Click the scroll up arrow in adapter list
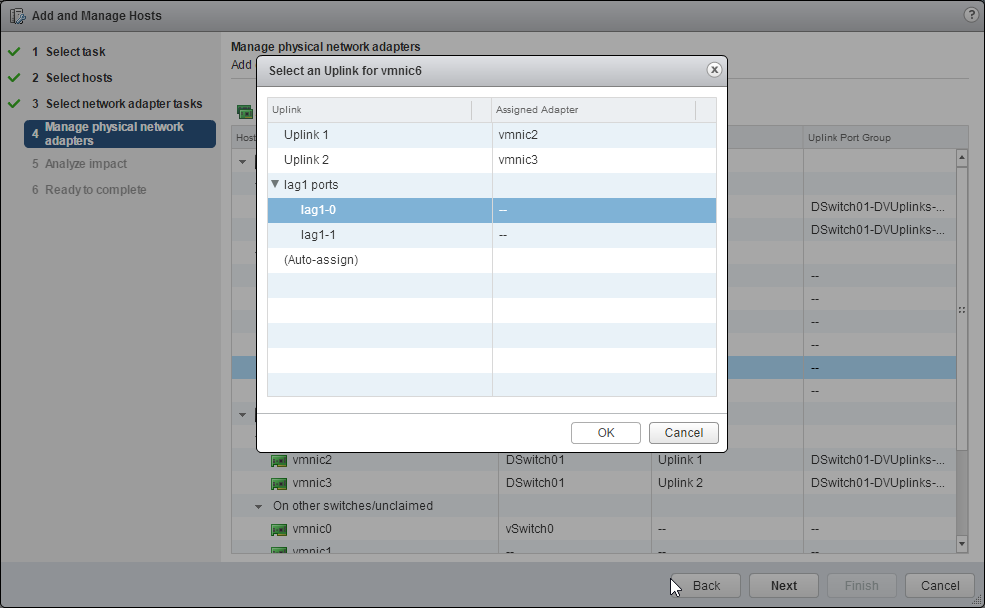Viewport: 985px width, 608px height. point(962,158)
